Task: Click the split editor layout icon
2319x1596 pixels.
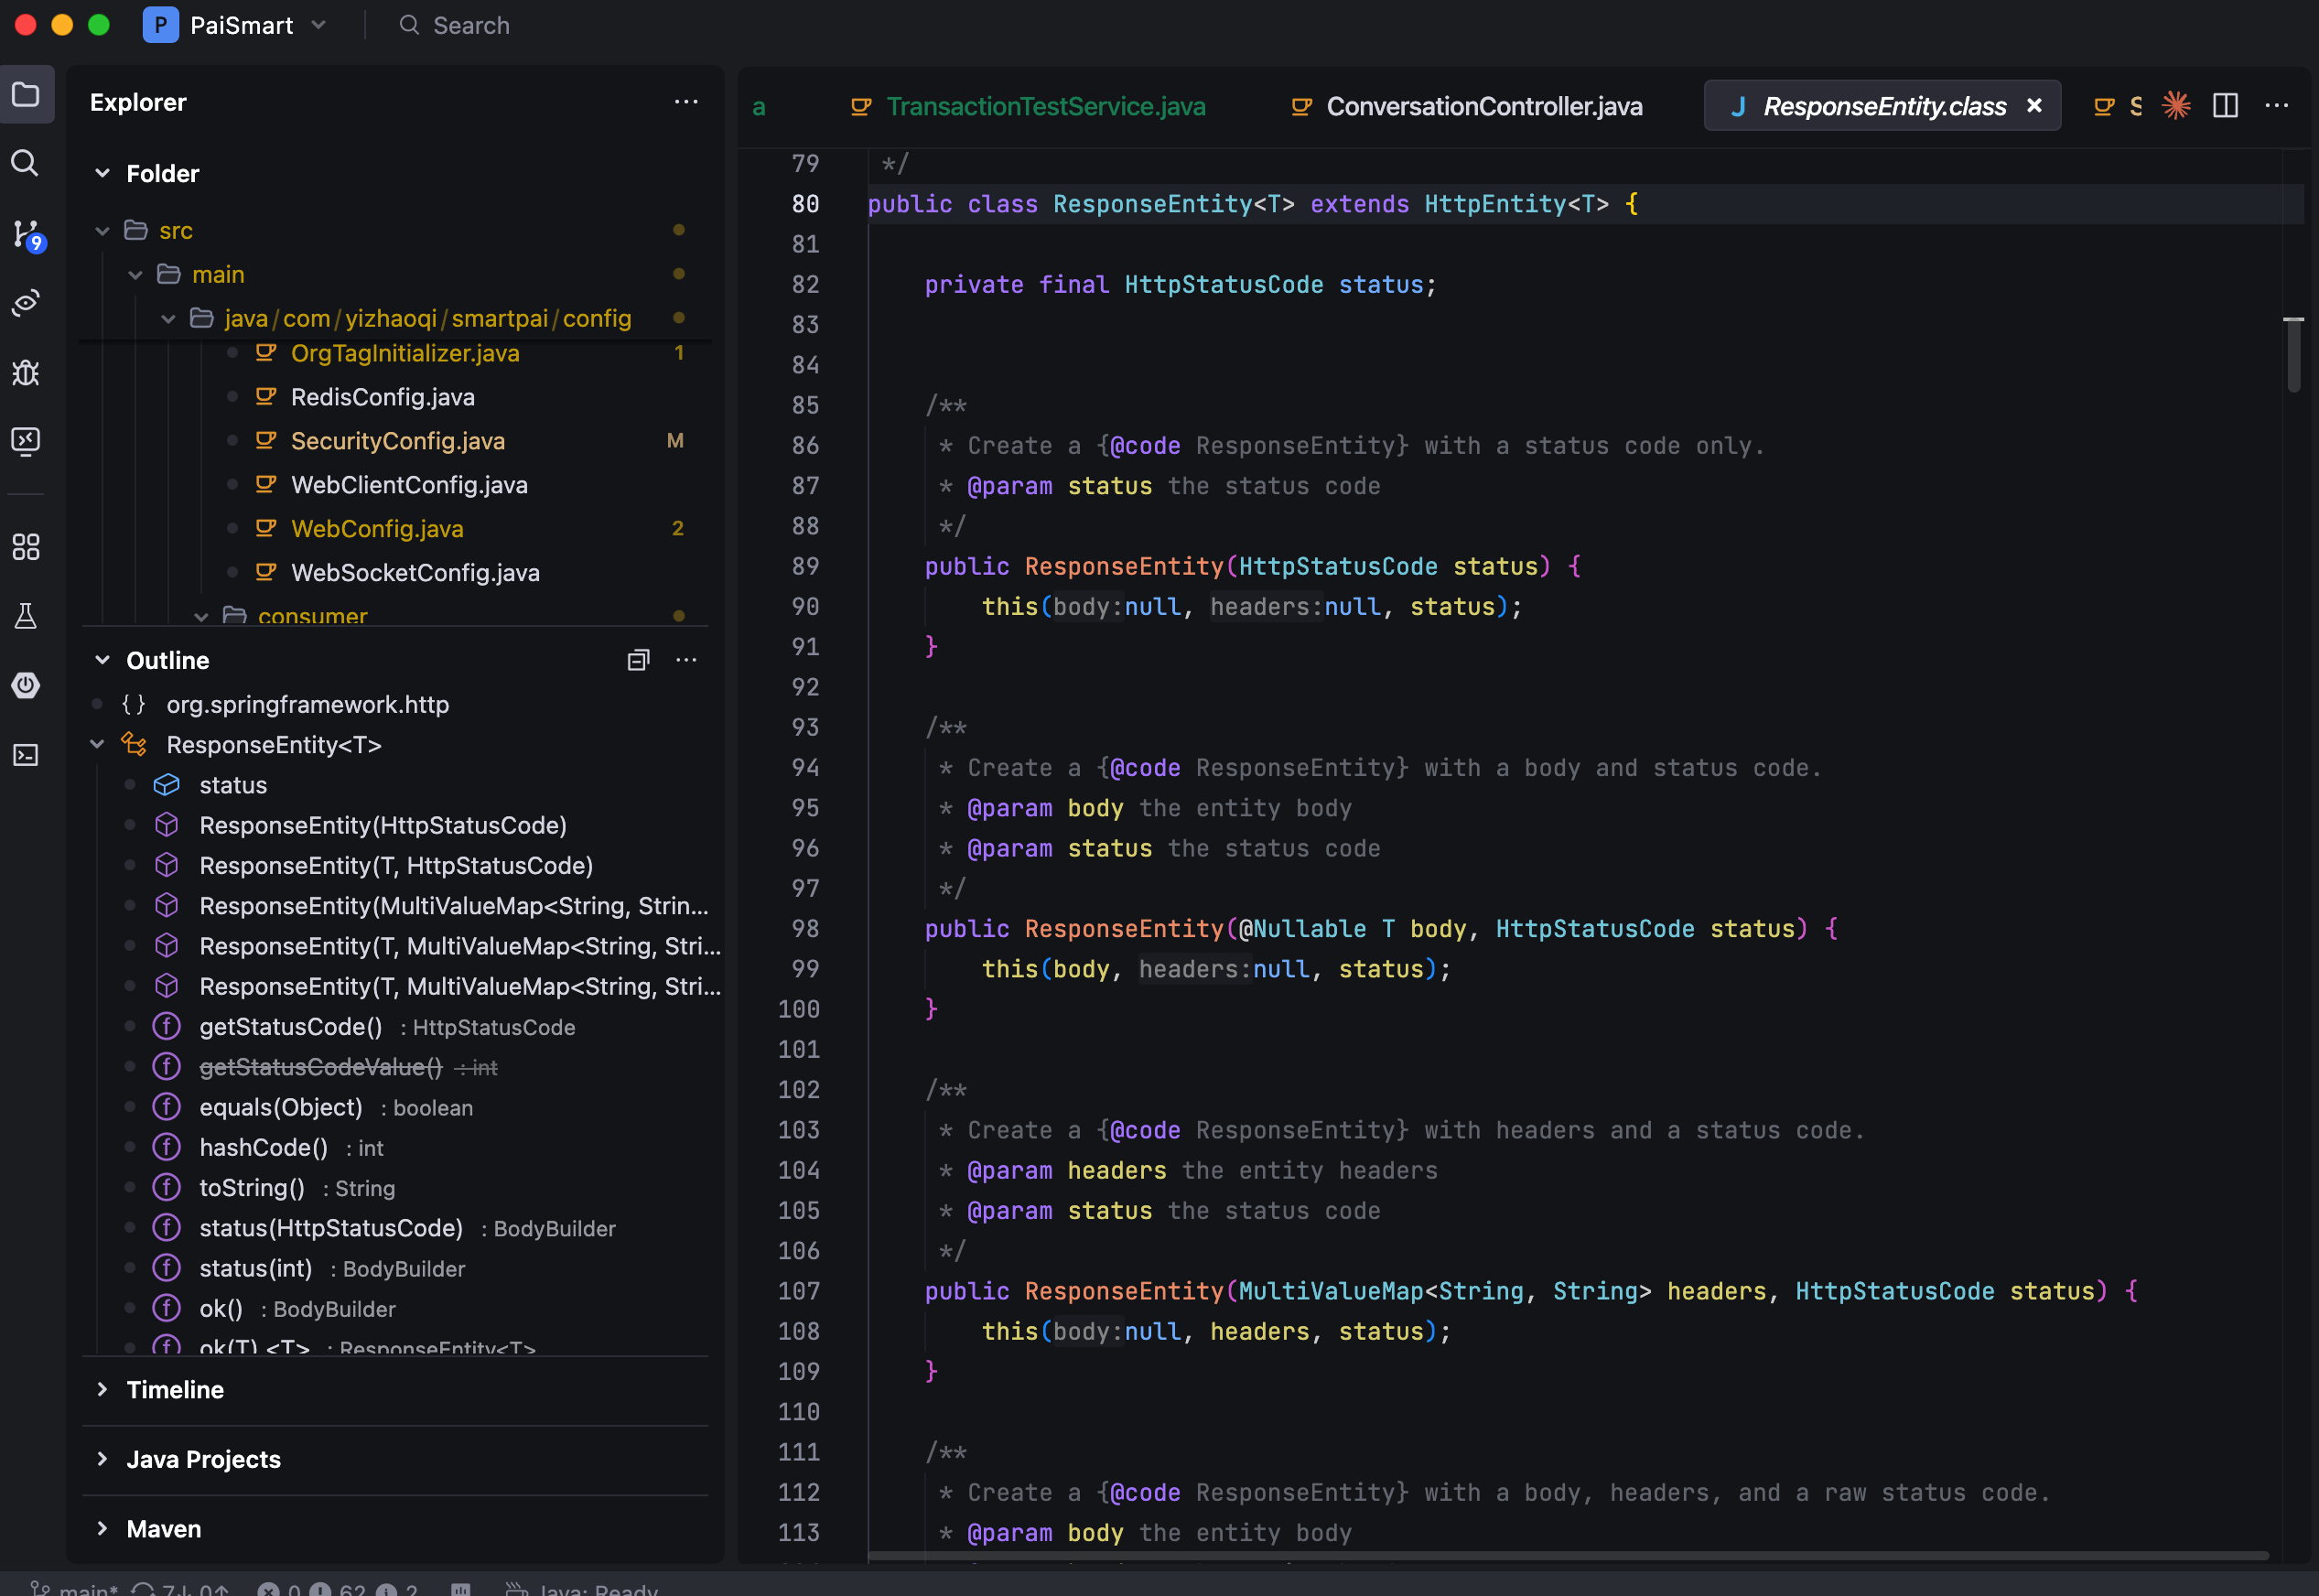Action: [x=2225, y=106]
